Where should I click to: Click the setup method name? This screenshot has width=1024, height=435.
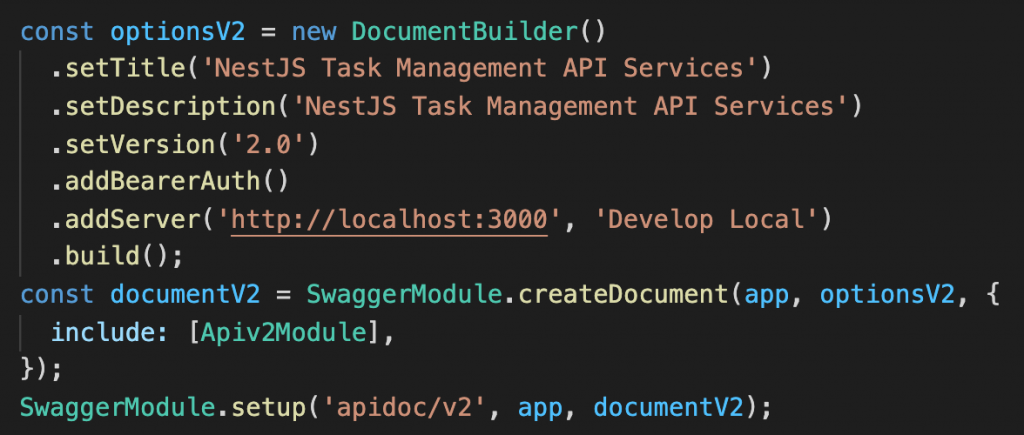point(268,408)
